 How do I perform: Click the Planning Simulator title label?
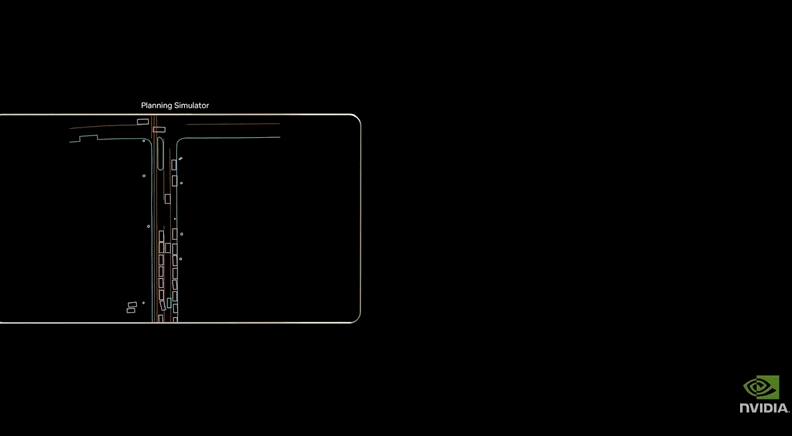[x=175, y=105]
